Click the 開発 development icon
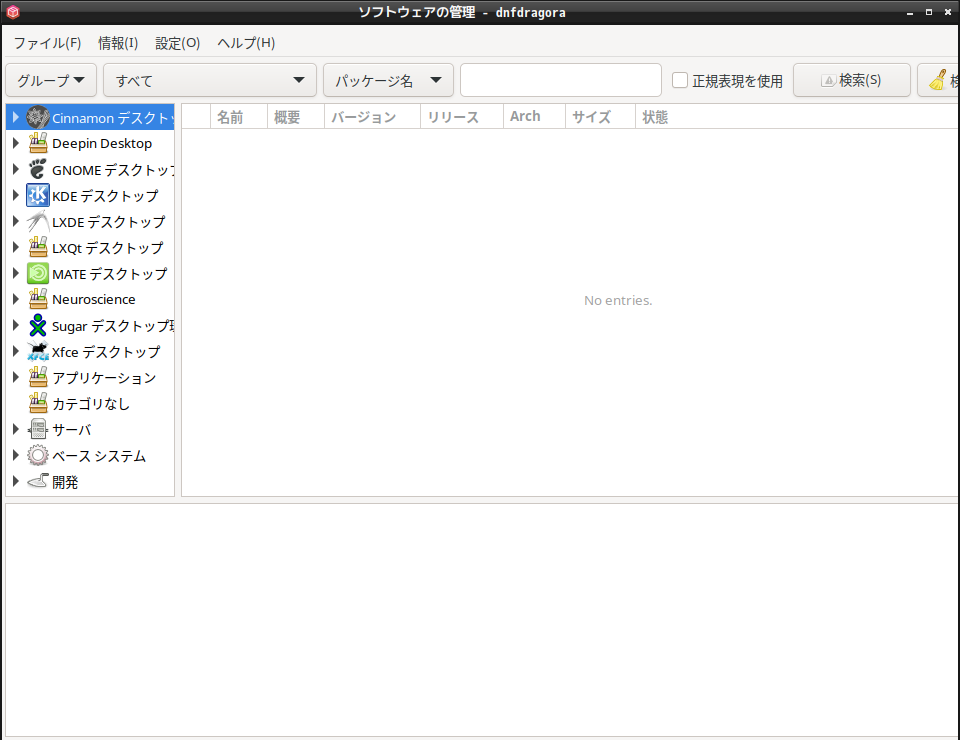This screenshot has width=960, height=740. click(x=38, y=481)
